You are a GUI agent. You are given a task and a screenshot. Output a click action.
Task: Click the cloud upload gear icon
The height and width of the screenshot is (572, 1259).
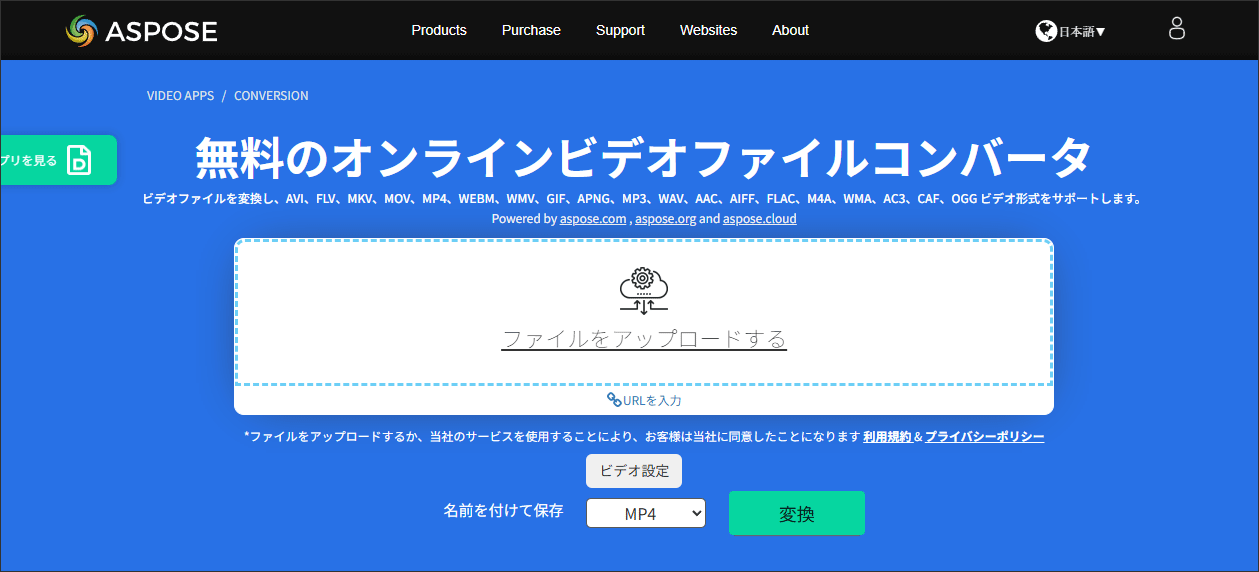coord(643,291)
